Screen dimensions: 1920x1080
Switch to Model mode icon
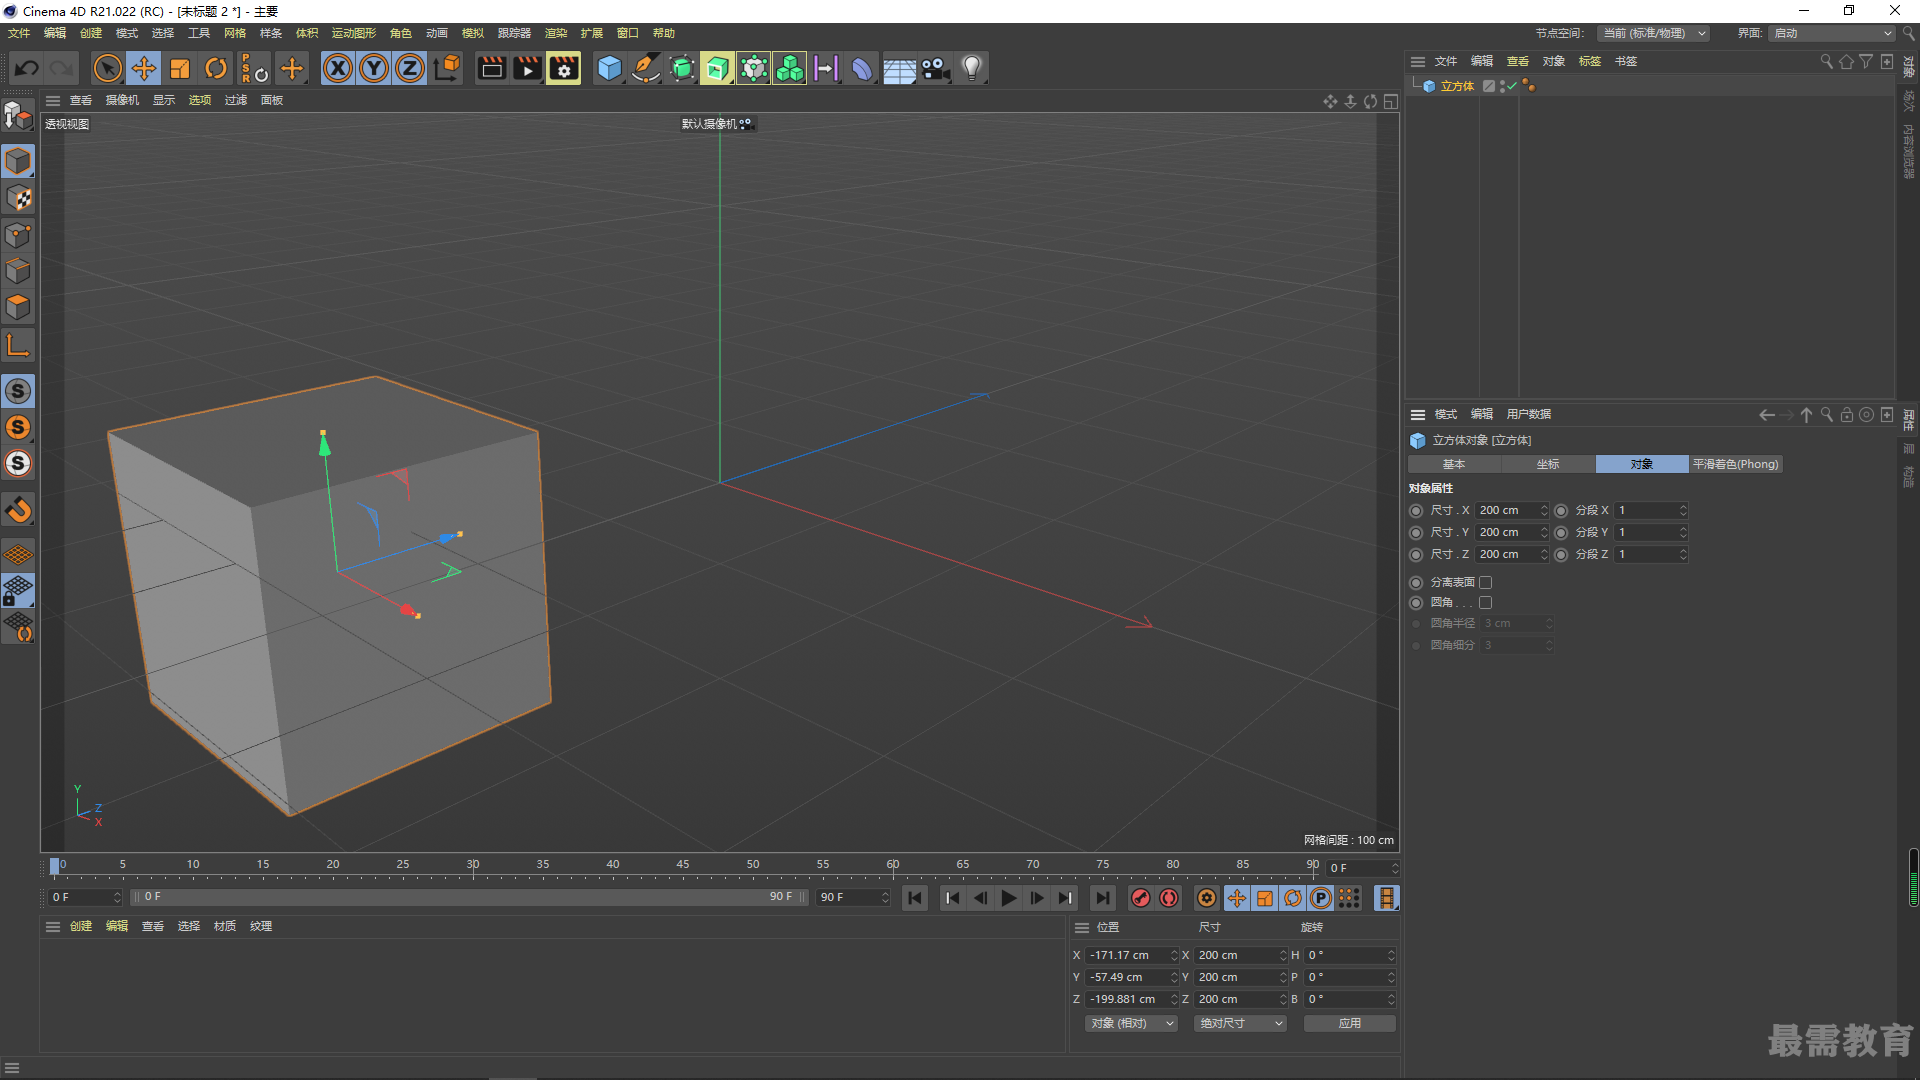(19, 161)
